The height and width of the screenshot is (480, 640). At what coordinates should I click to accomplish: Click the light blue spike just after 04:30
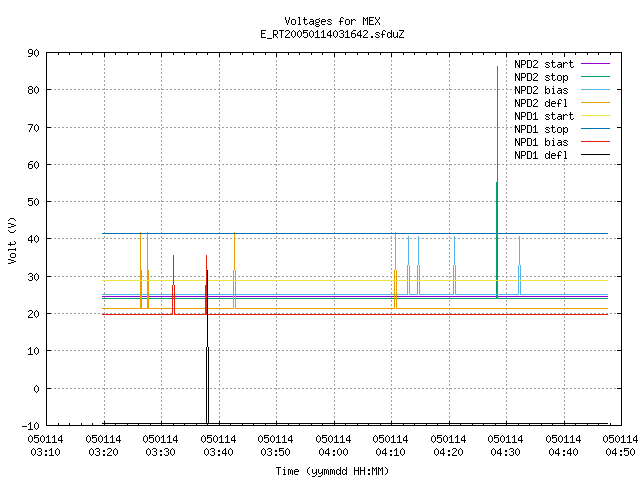519,265
